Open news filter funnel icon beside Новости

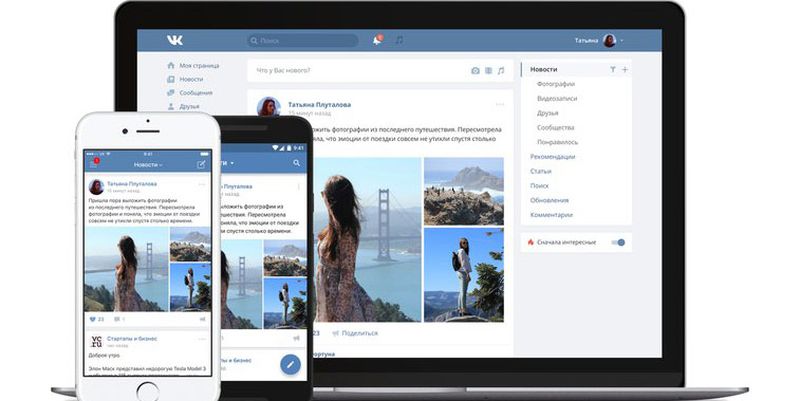pos(613,69)
